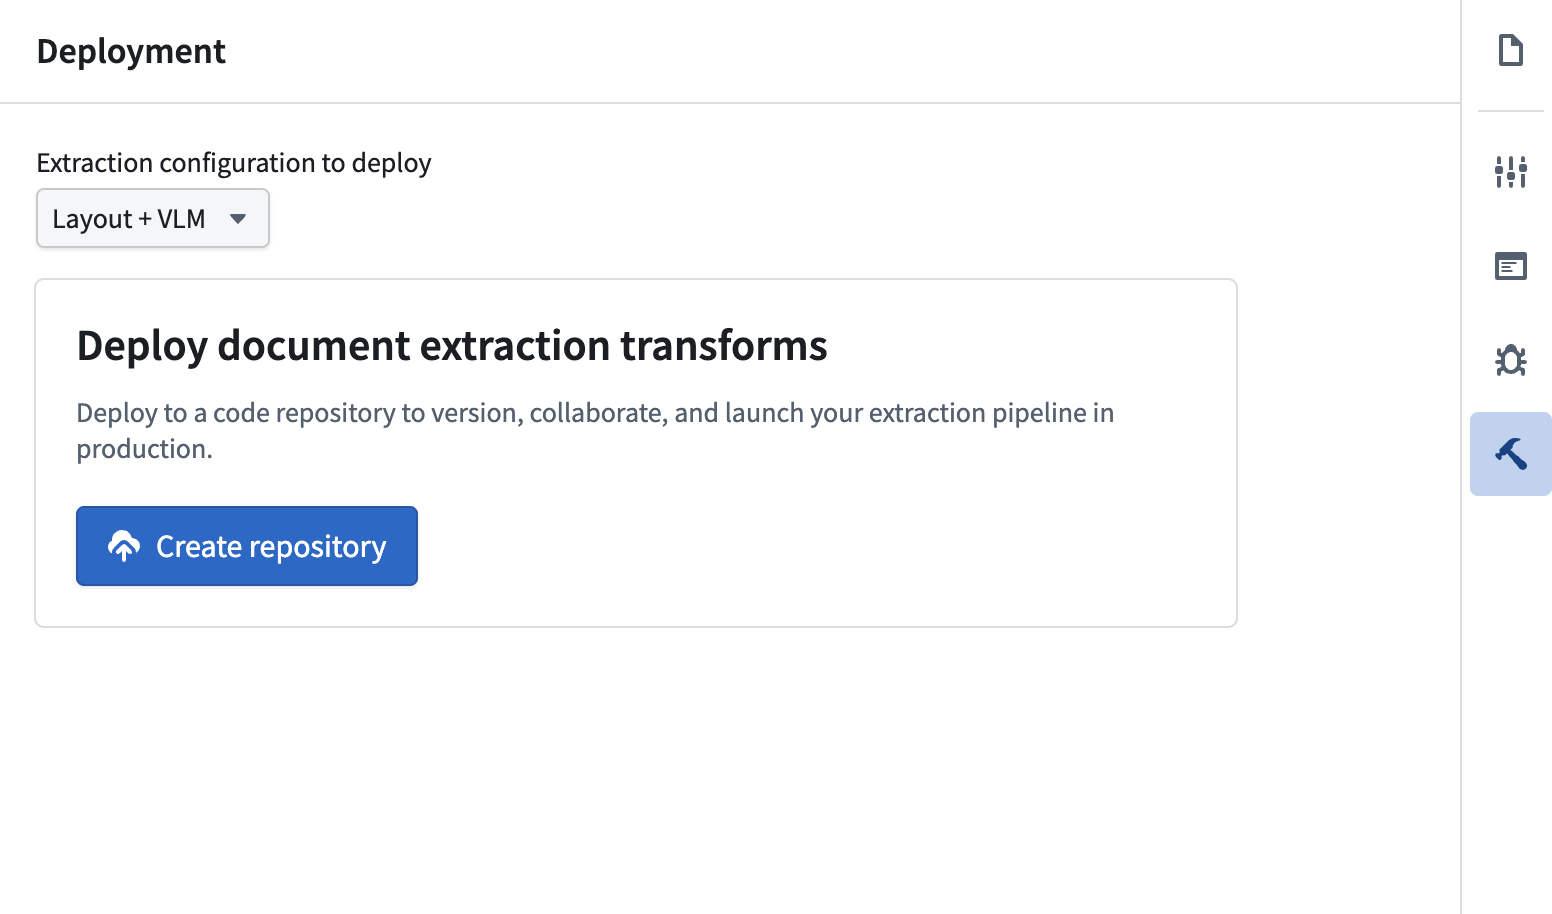Expand the extraction configuration selector
Screen dimensions: 1552x914
point(152,218)
